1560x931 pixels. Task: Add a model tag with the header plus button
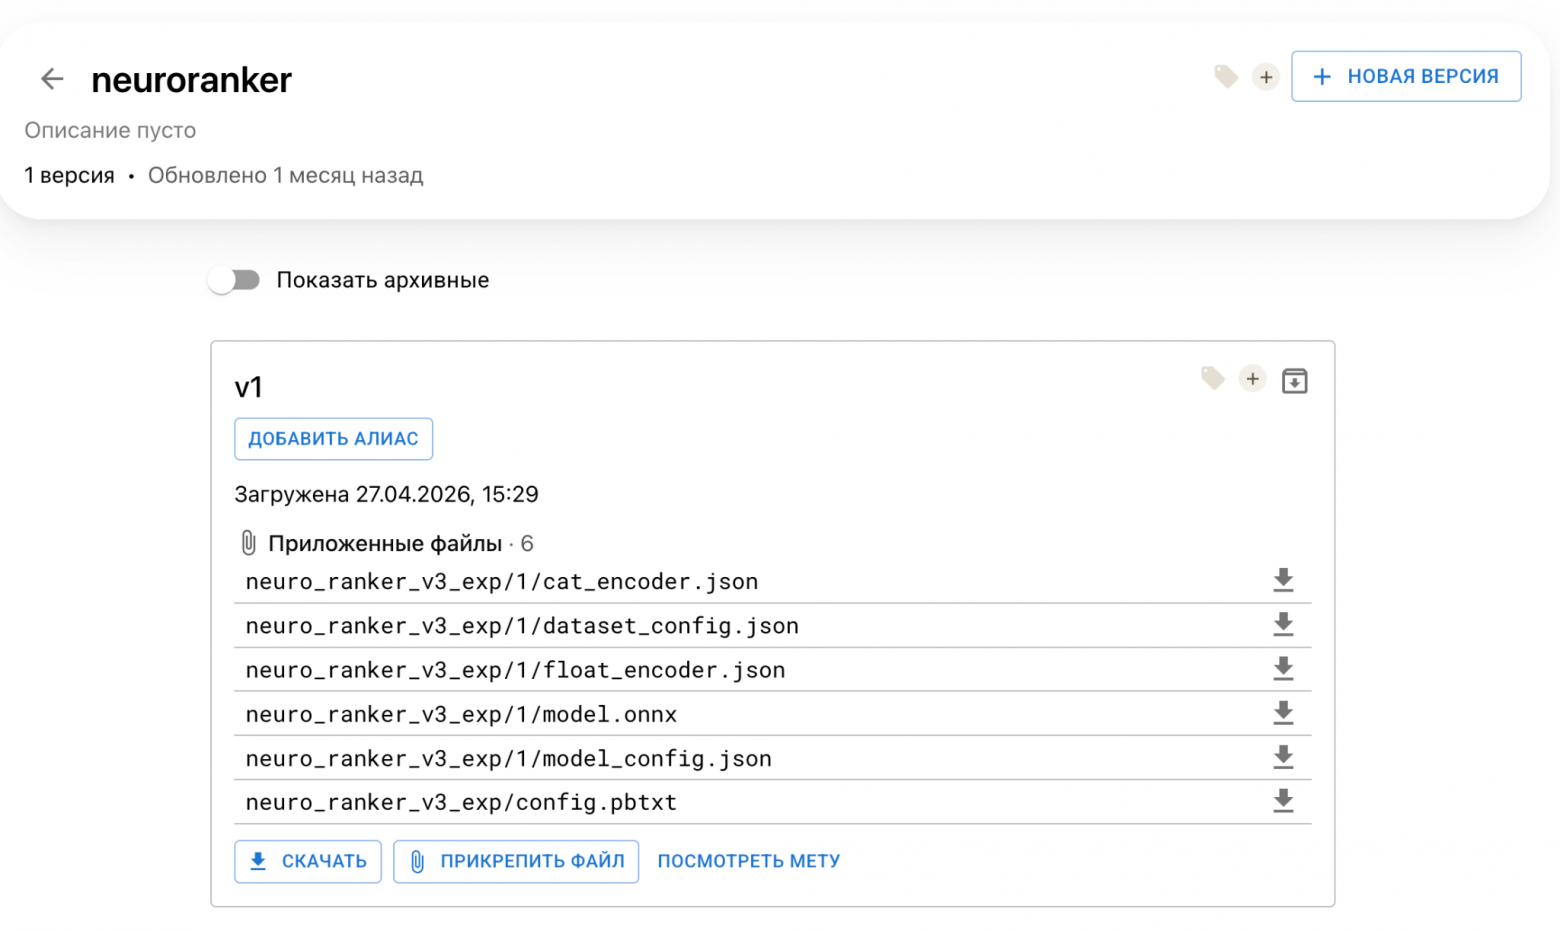(x=1266, y=77)
